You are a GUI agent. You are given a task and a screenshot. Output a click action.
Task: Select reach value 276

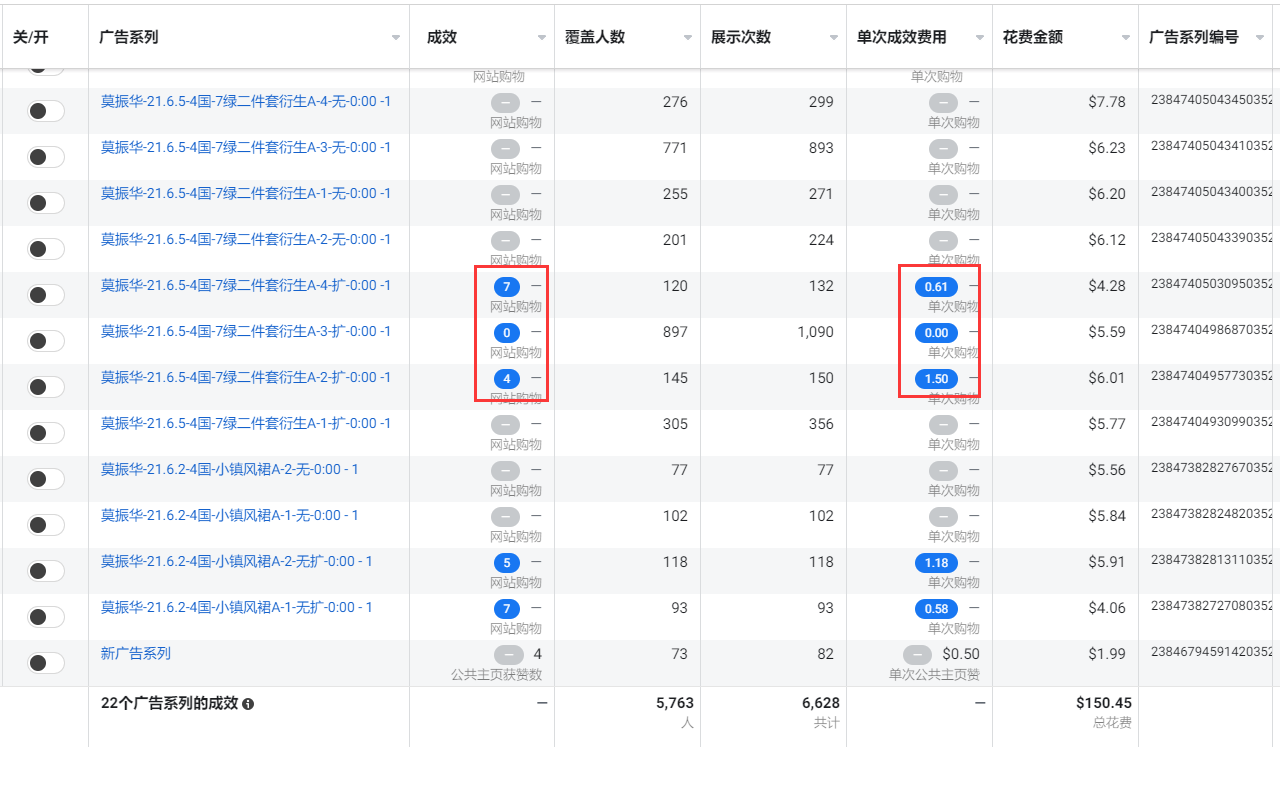pos(675,102)
